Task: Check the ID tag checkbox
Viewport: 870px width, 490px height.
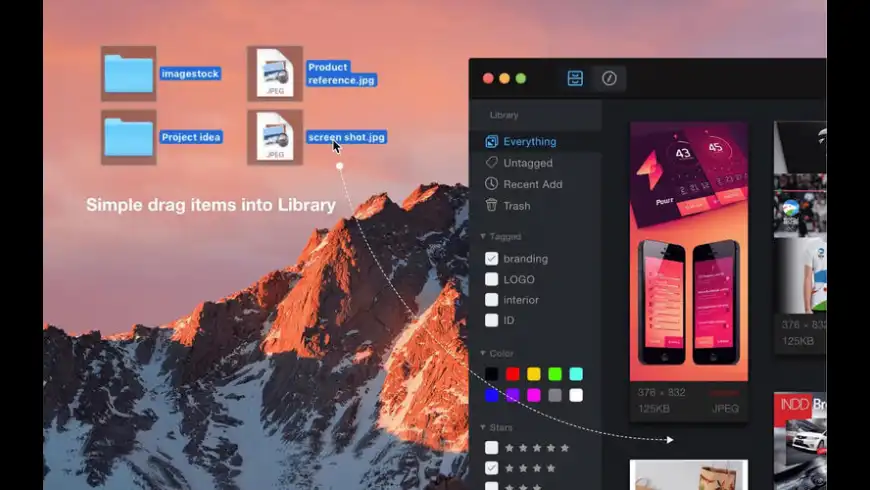Action: click(x=492, y=320)
